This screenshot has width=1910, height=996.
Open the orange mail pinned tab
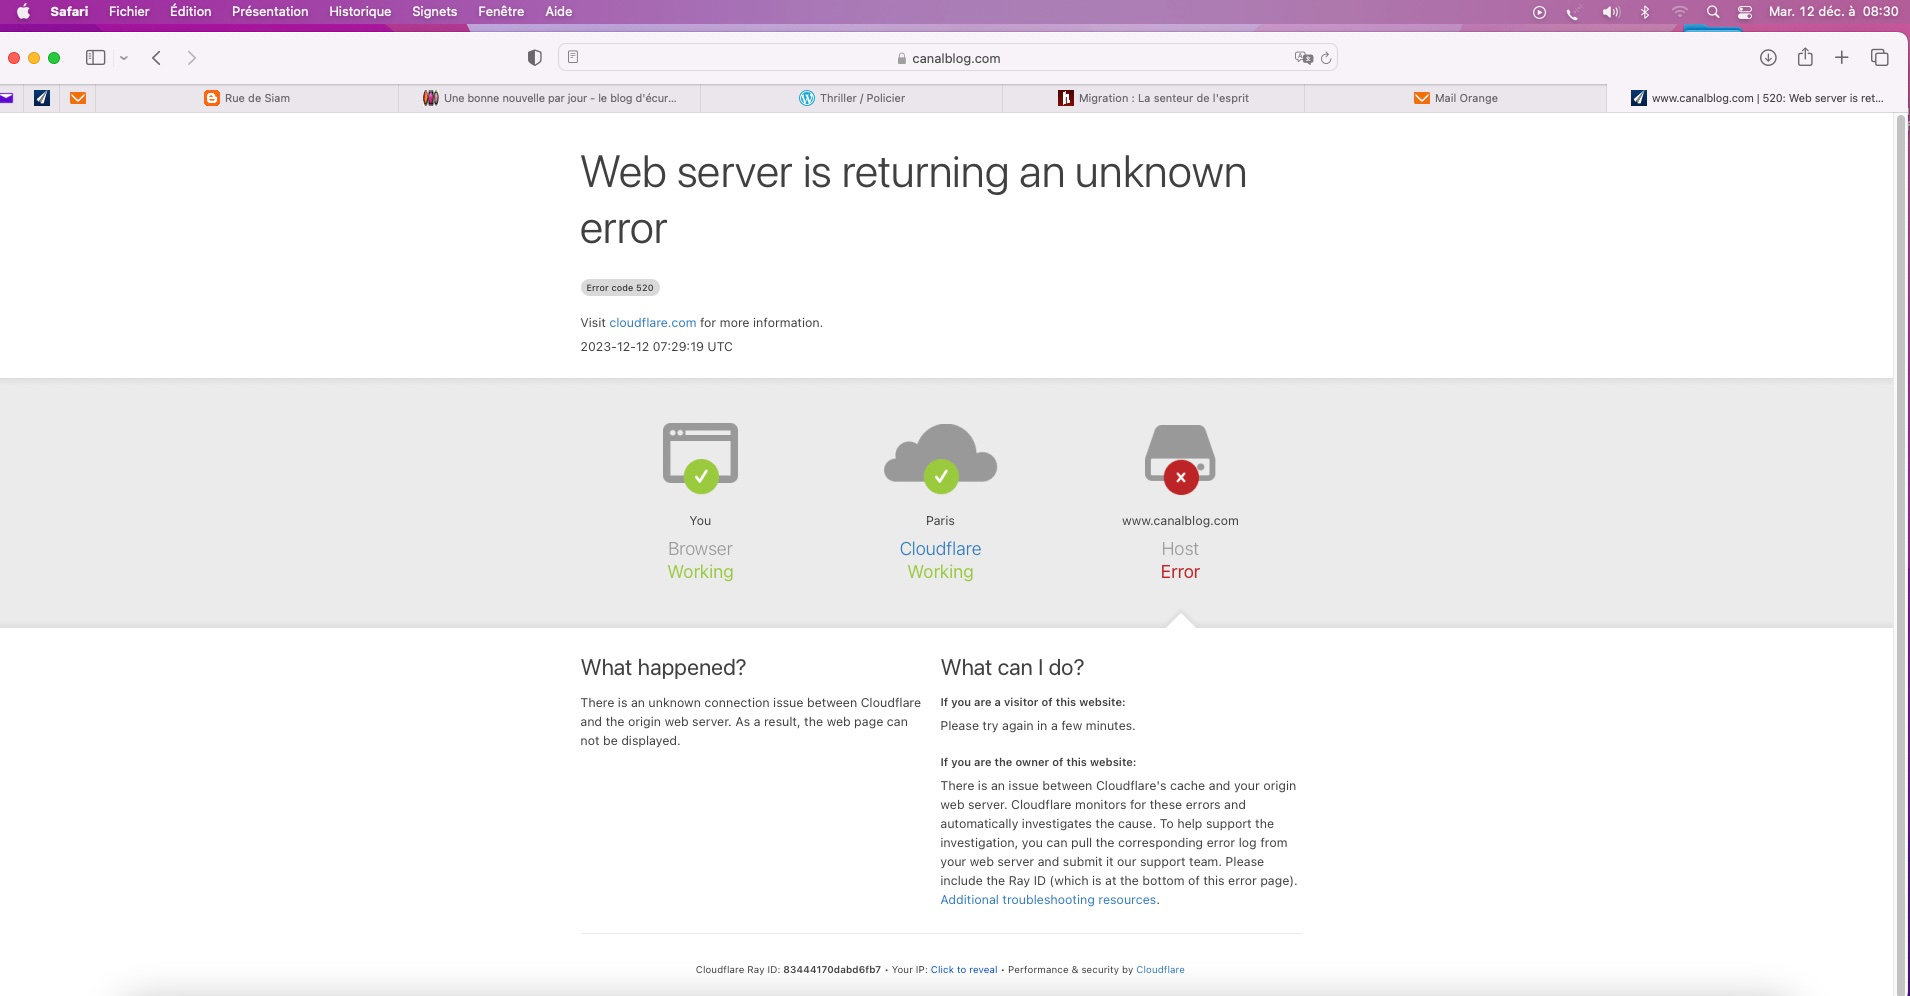click(x=78, y=98)
